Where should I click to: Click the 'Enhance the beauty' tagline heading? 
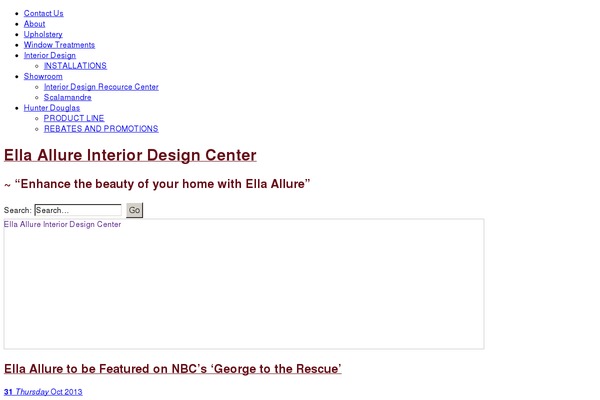(x=157, y=184)
